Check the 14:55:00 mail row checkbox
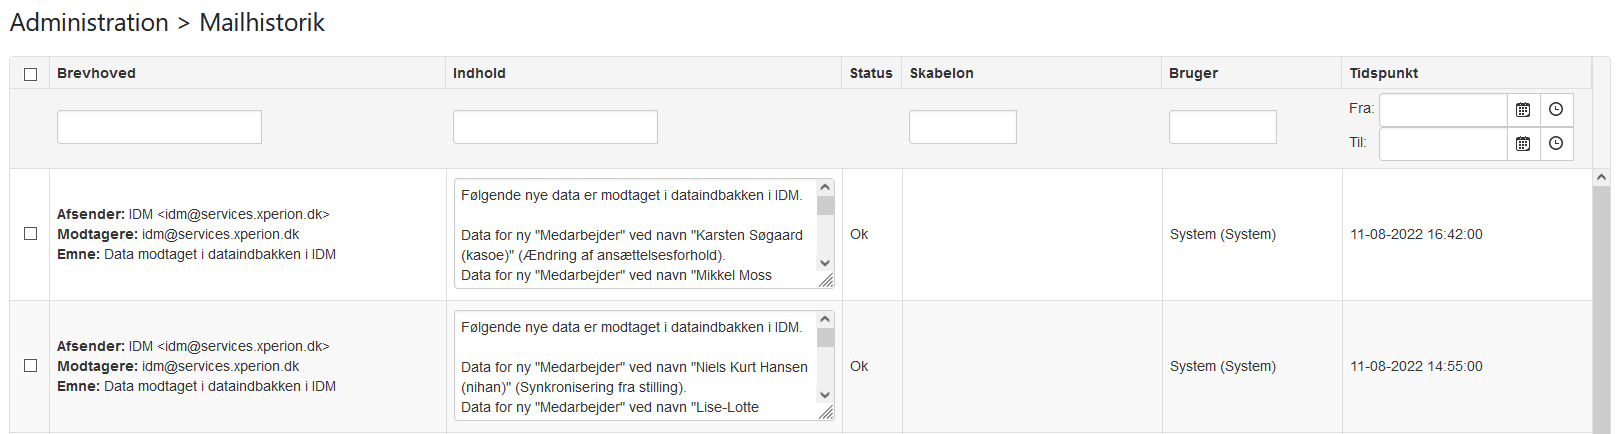Viewport: 1618px width, 434px height. click(x=30, y=366)
